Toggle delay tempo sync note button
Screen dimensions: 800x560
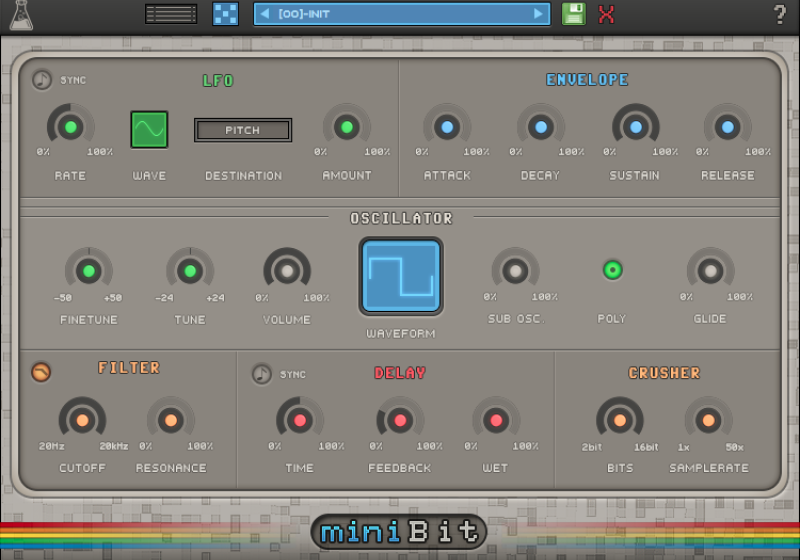[262, 373]
